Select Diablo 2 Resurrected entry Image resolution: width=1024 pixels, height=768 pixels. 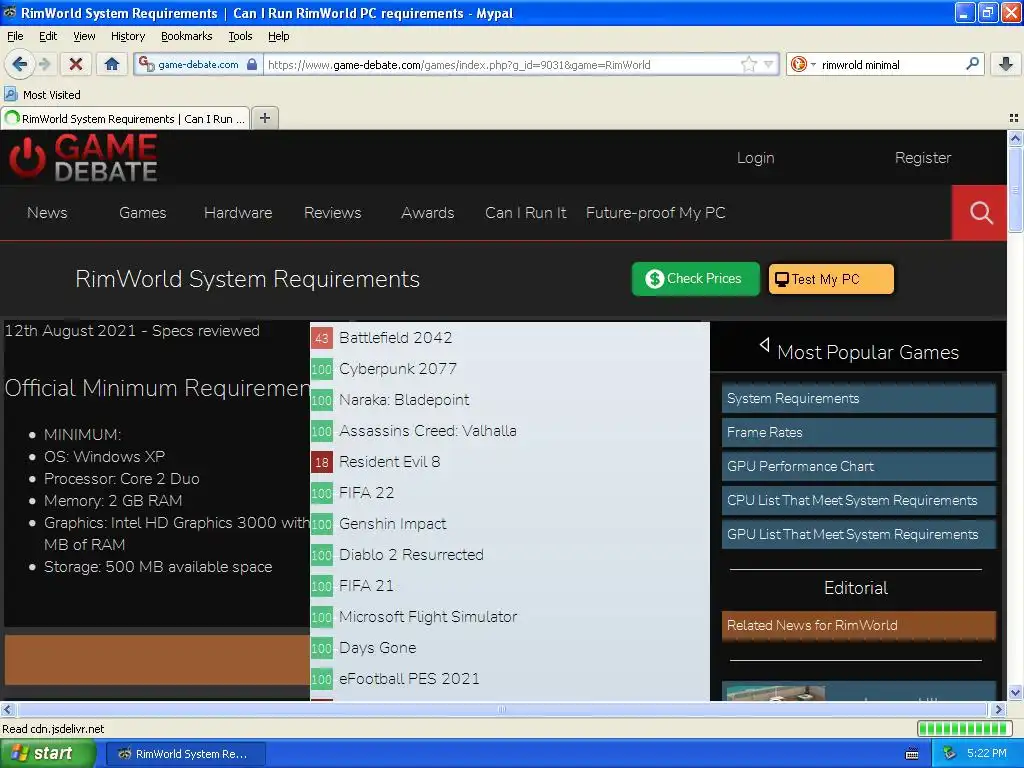click(411, 554)
